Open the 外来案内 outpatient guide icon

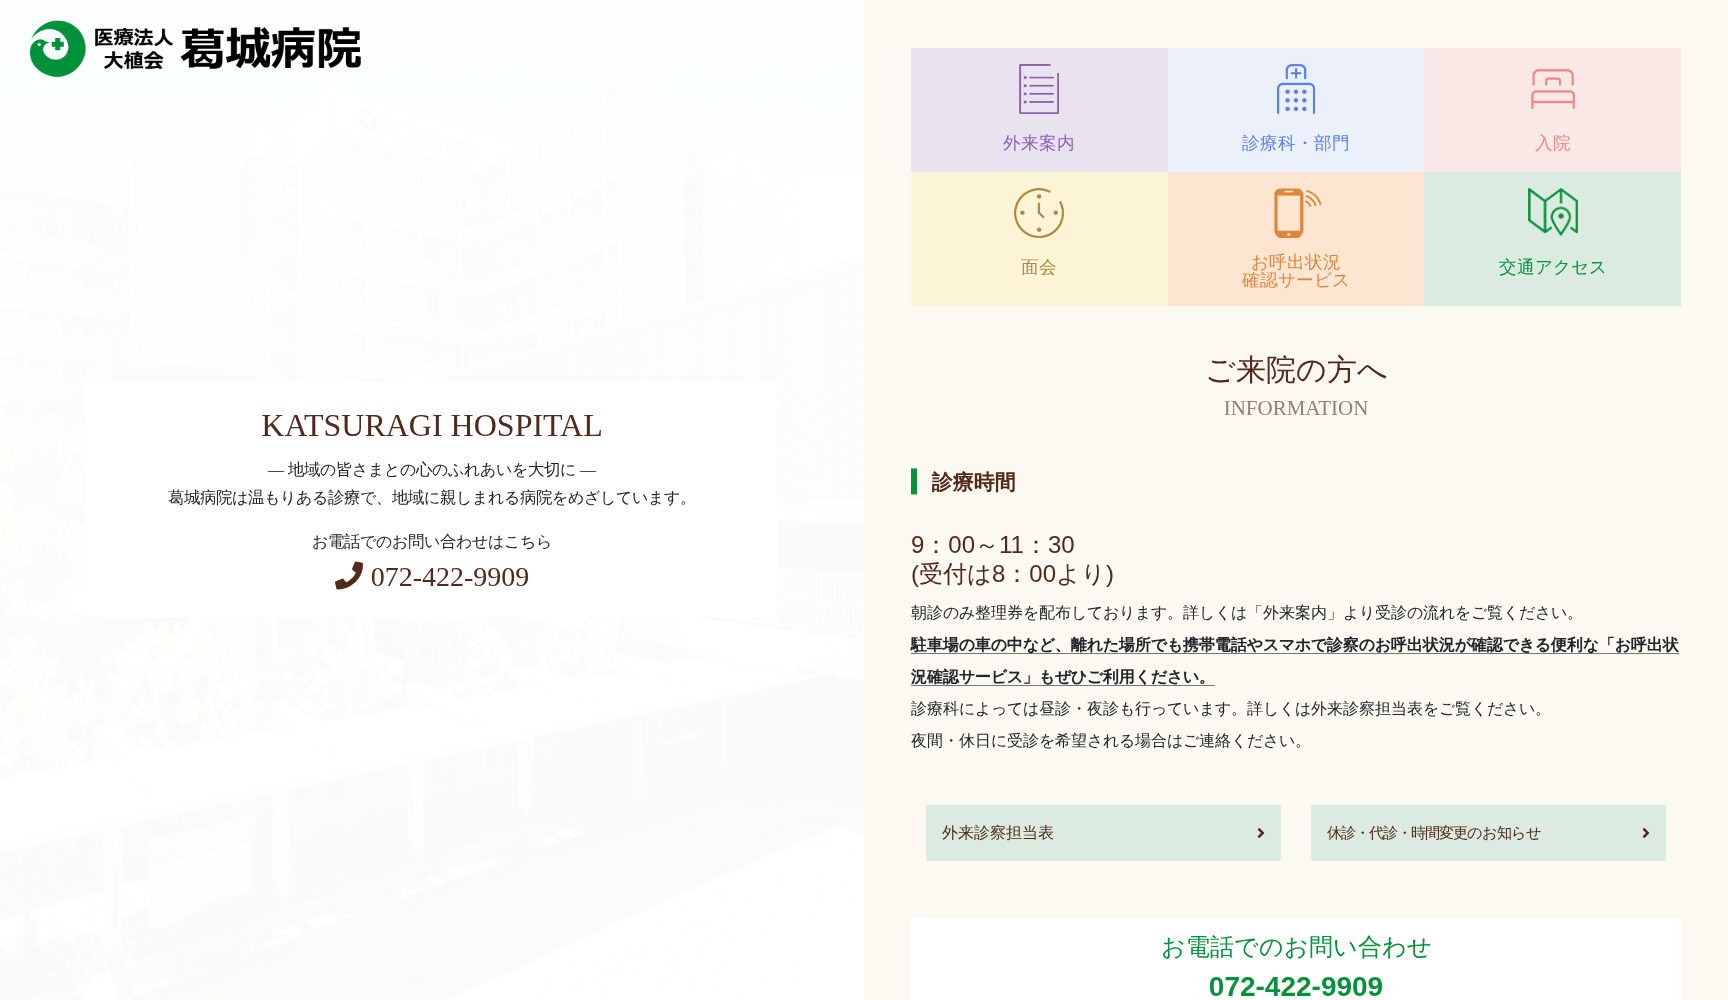(1037, 90)
